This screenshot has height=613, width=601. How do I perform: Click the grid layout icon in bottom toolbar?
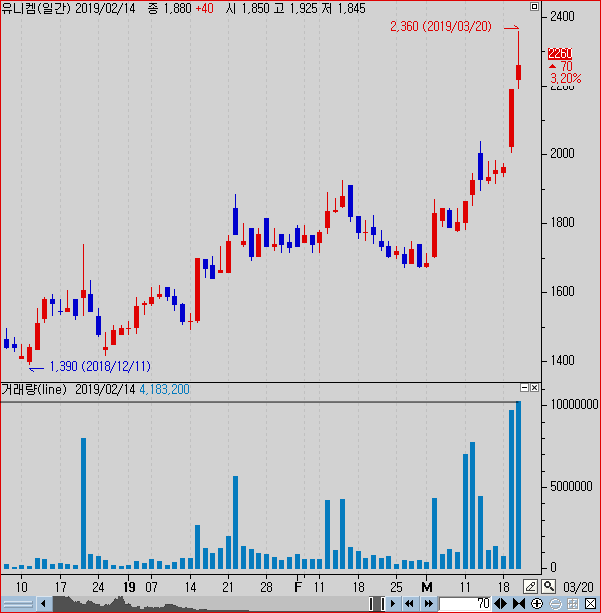(x=573, y=604)
